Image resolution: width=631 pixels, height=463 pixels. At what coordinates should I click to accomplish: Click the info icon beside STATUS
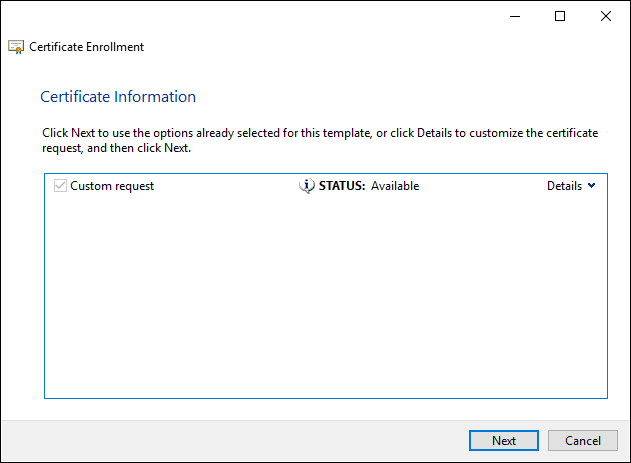tap(307, 186)
